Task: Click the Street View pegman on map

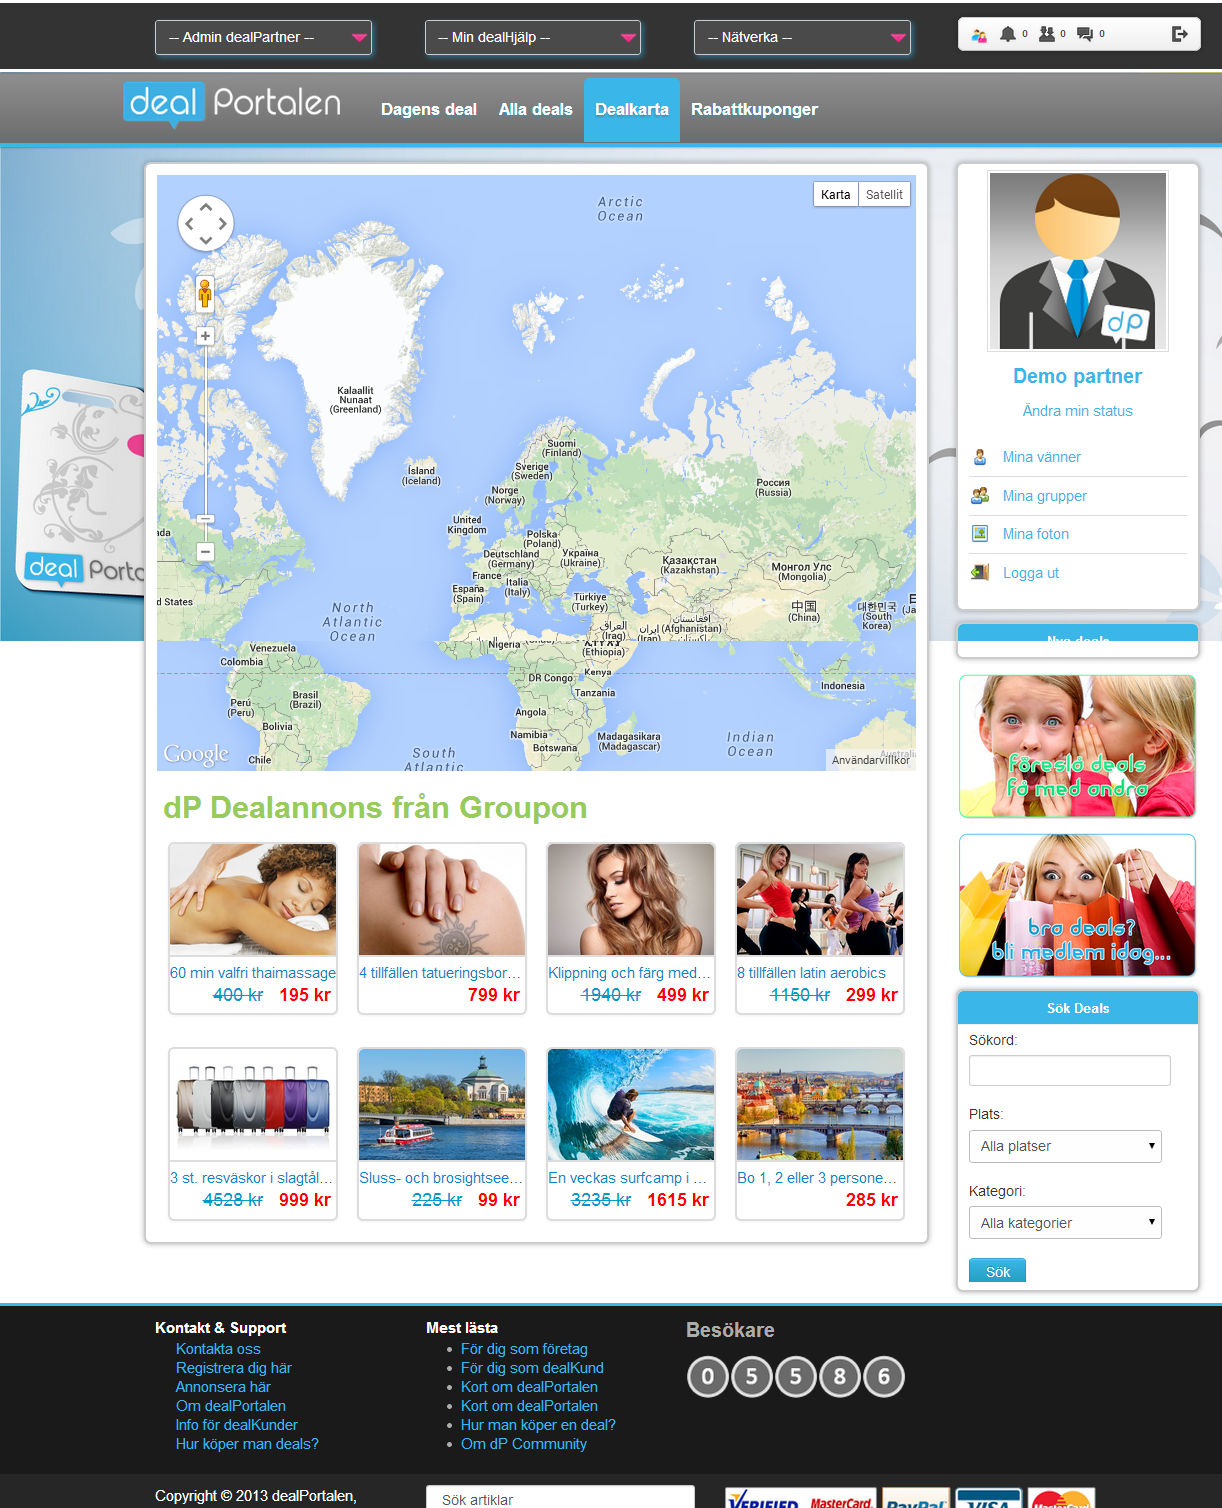Action: pos(205,294)
